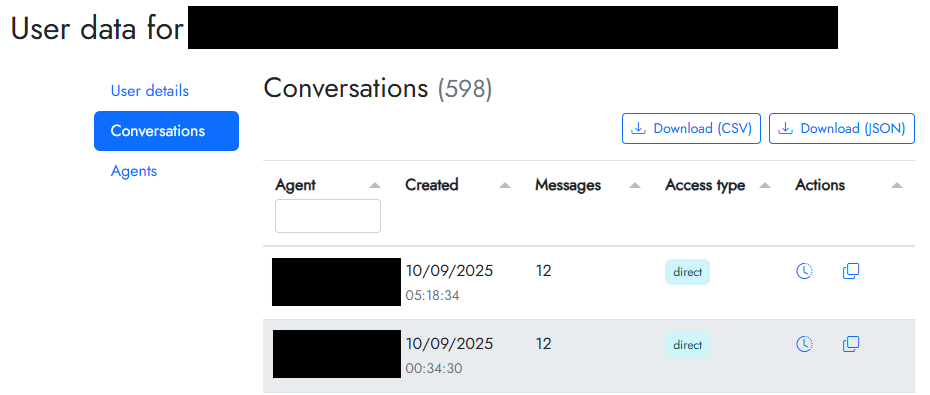Click download icon in Download (CSV) button
This screenshot has height=395, width=930.
pyautogui.click(x=638, y=129)
